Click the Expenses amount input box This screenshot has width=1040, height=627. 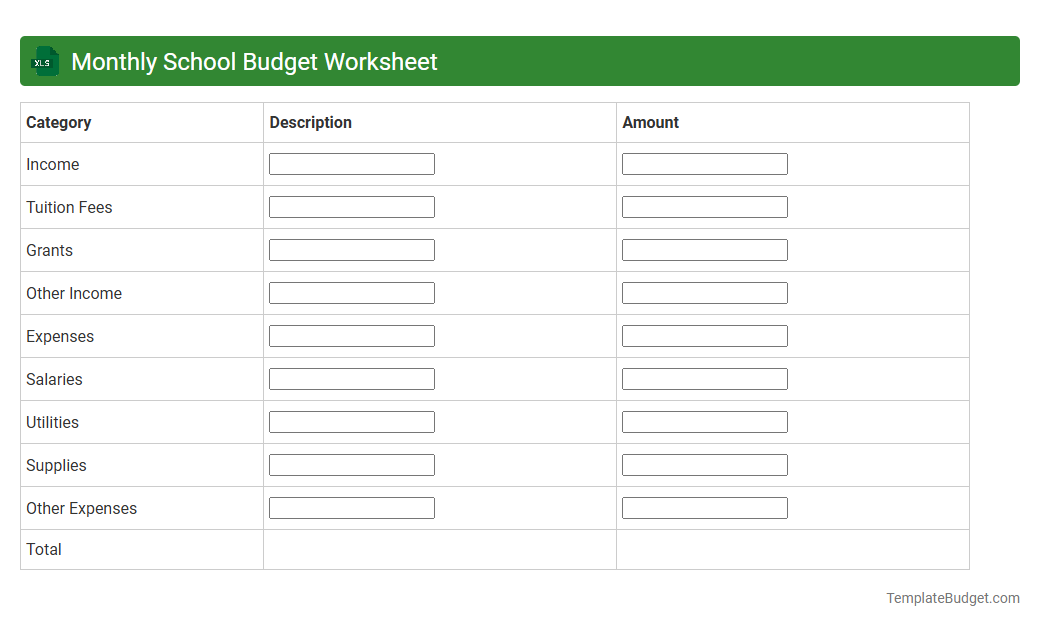coord(704,335)
